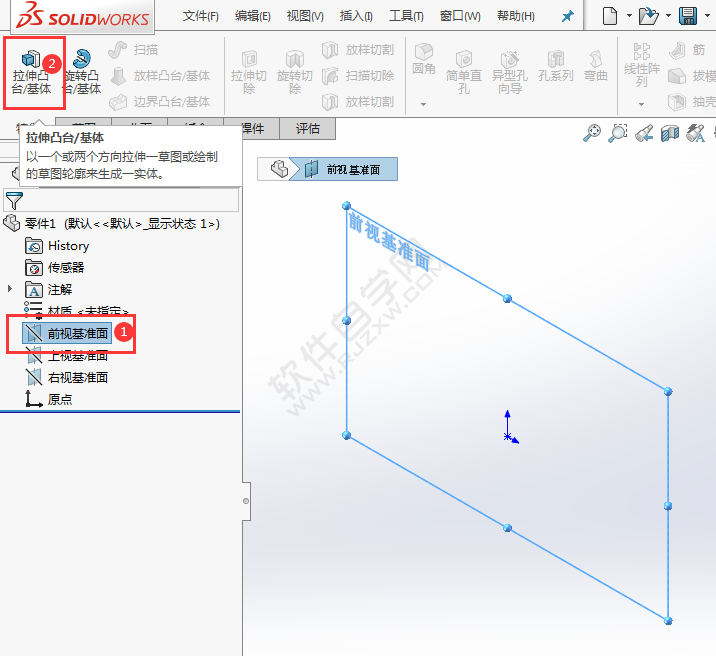Open the 文件(F) menu
Screen dimensions: 716x656
[x=200, y=16]
